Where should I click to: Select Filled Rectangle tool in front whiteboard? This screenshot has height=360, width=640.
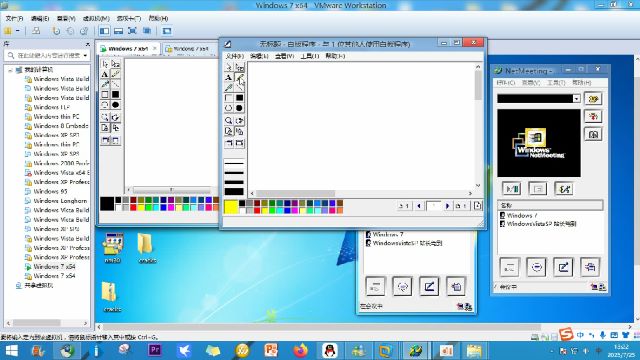coord(240,98)
